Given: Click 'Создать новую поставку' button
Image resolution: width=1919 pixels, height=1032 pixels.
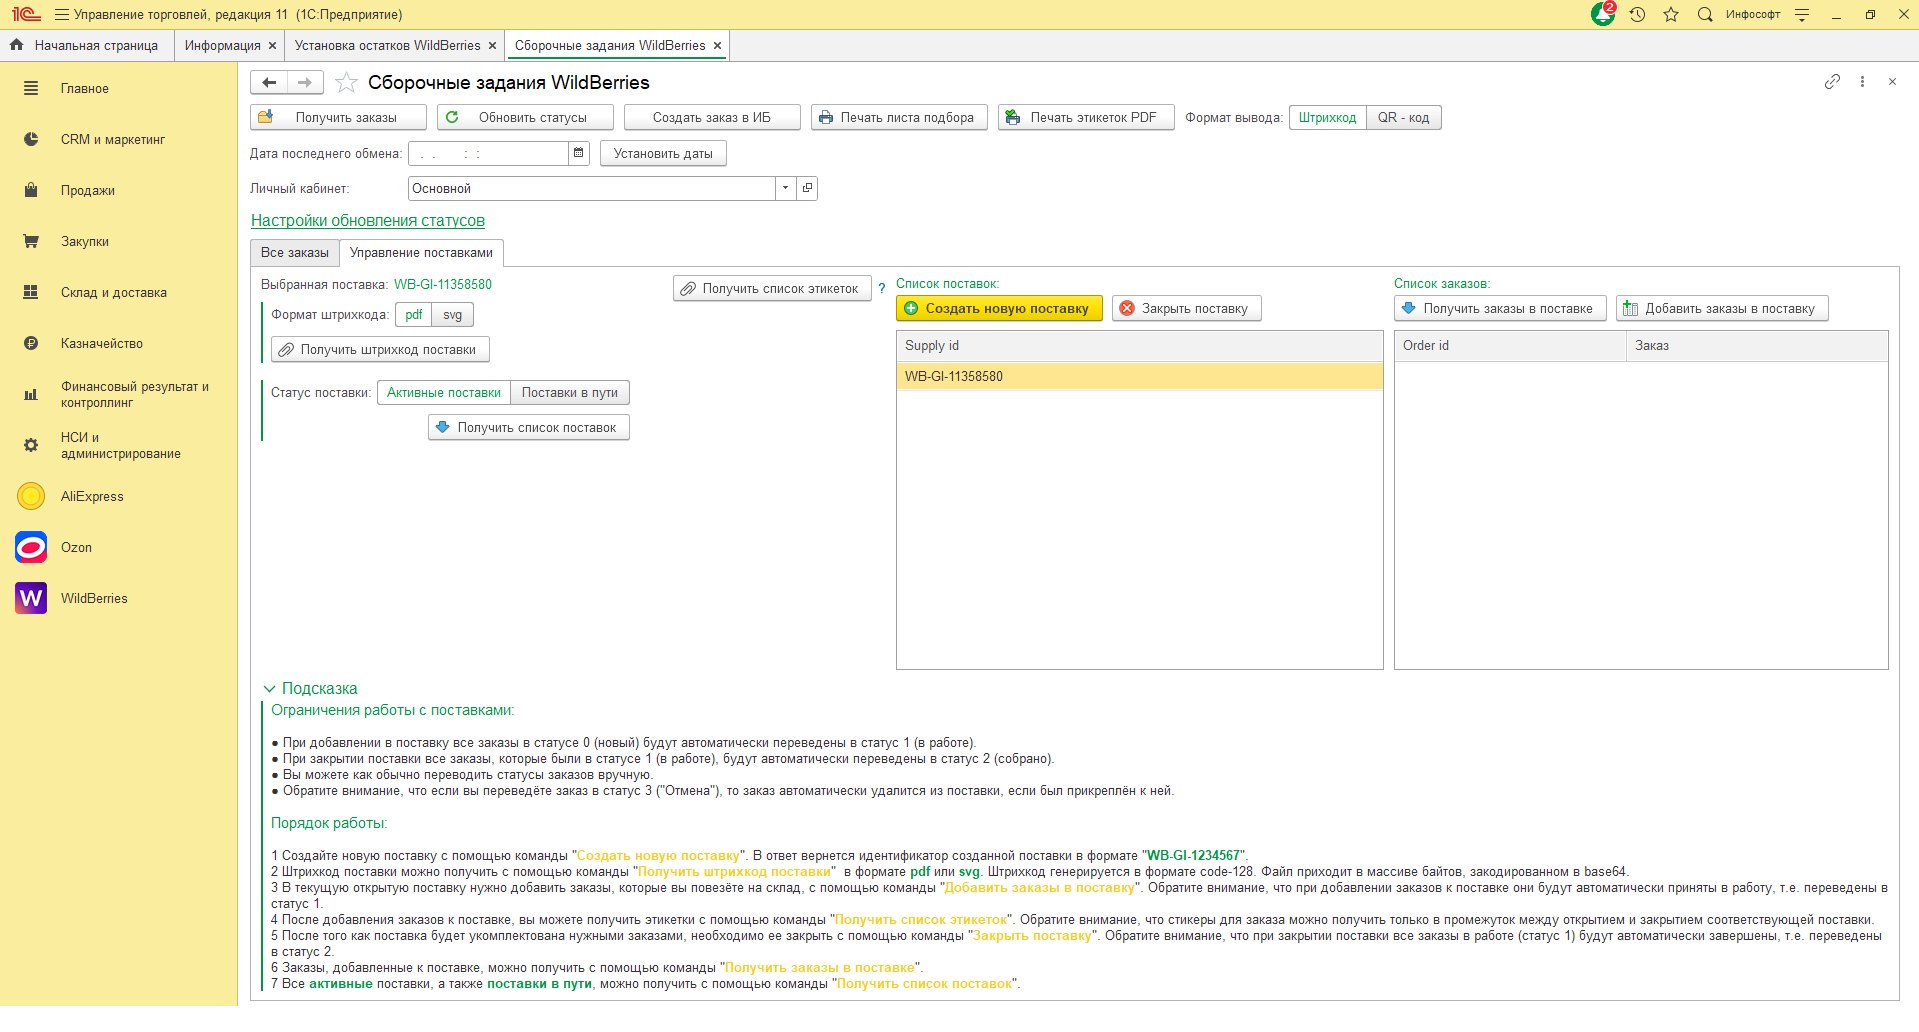Looking at the screenshot, I should click(x=998, y=308).
